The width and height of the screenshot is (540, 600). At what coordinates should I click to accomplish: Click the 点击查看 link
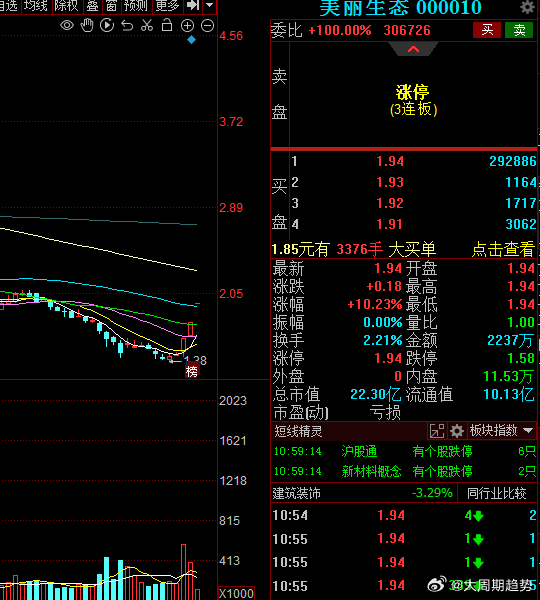(502, 249)
